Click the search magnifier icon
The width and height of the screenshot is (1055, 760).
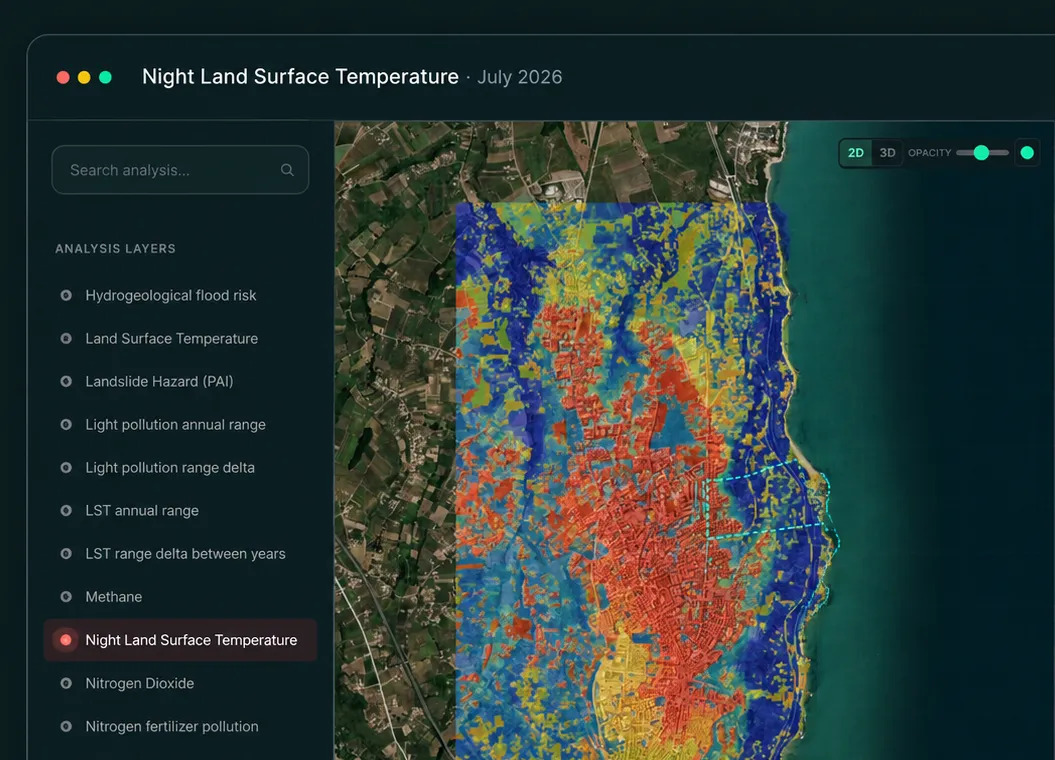[287, 170]
